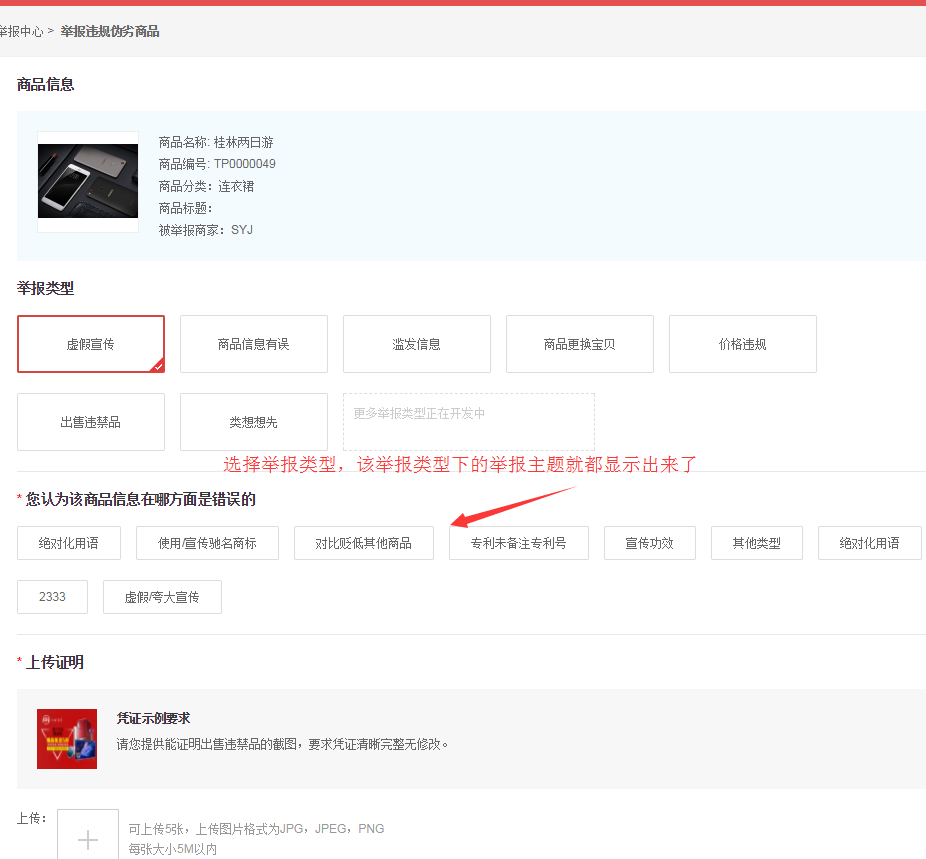Choose the 对比贬低其他商品 topic

[364, 543]
